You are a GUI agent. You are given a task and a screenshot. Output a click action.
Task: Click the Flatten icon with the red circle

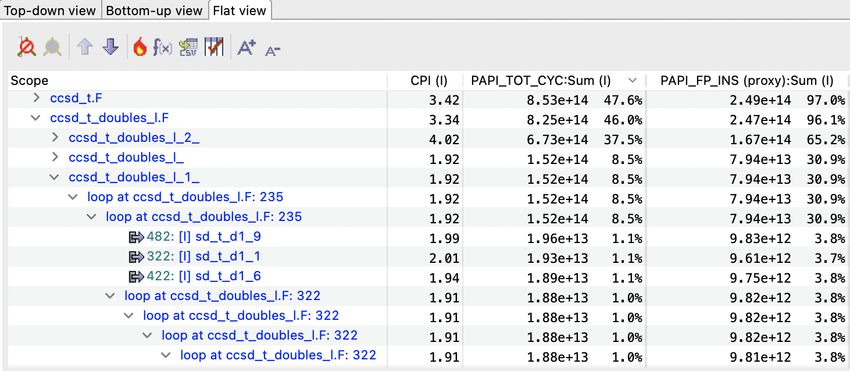coord(26,48)
